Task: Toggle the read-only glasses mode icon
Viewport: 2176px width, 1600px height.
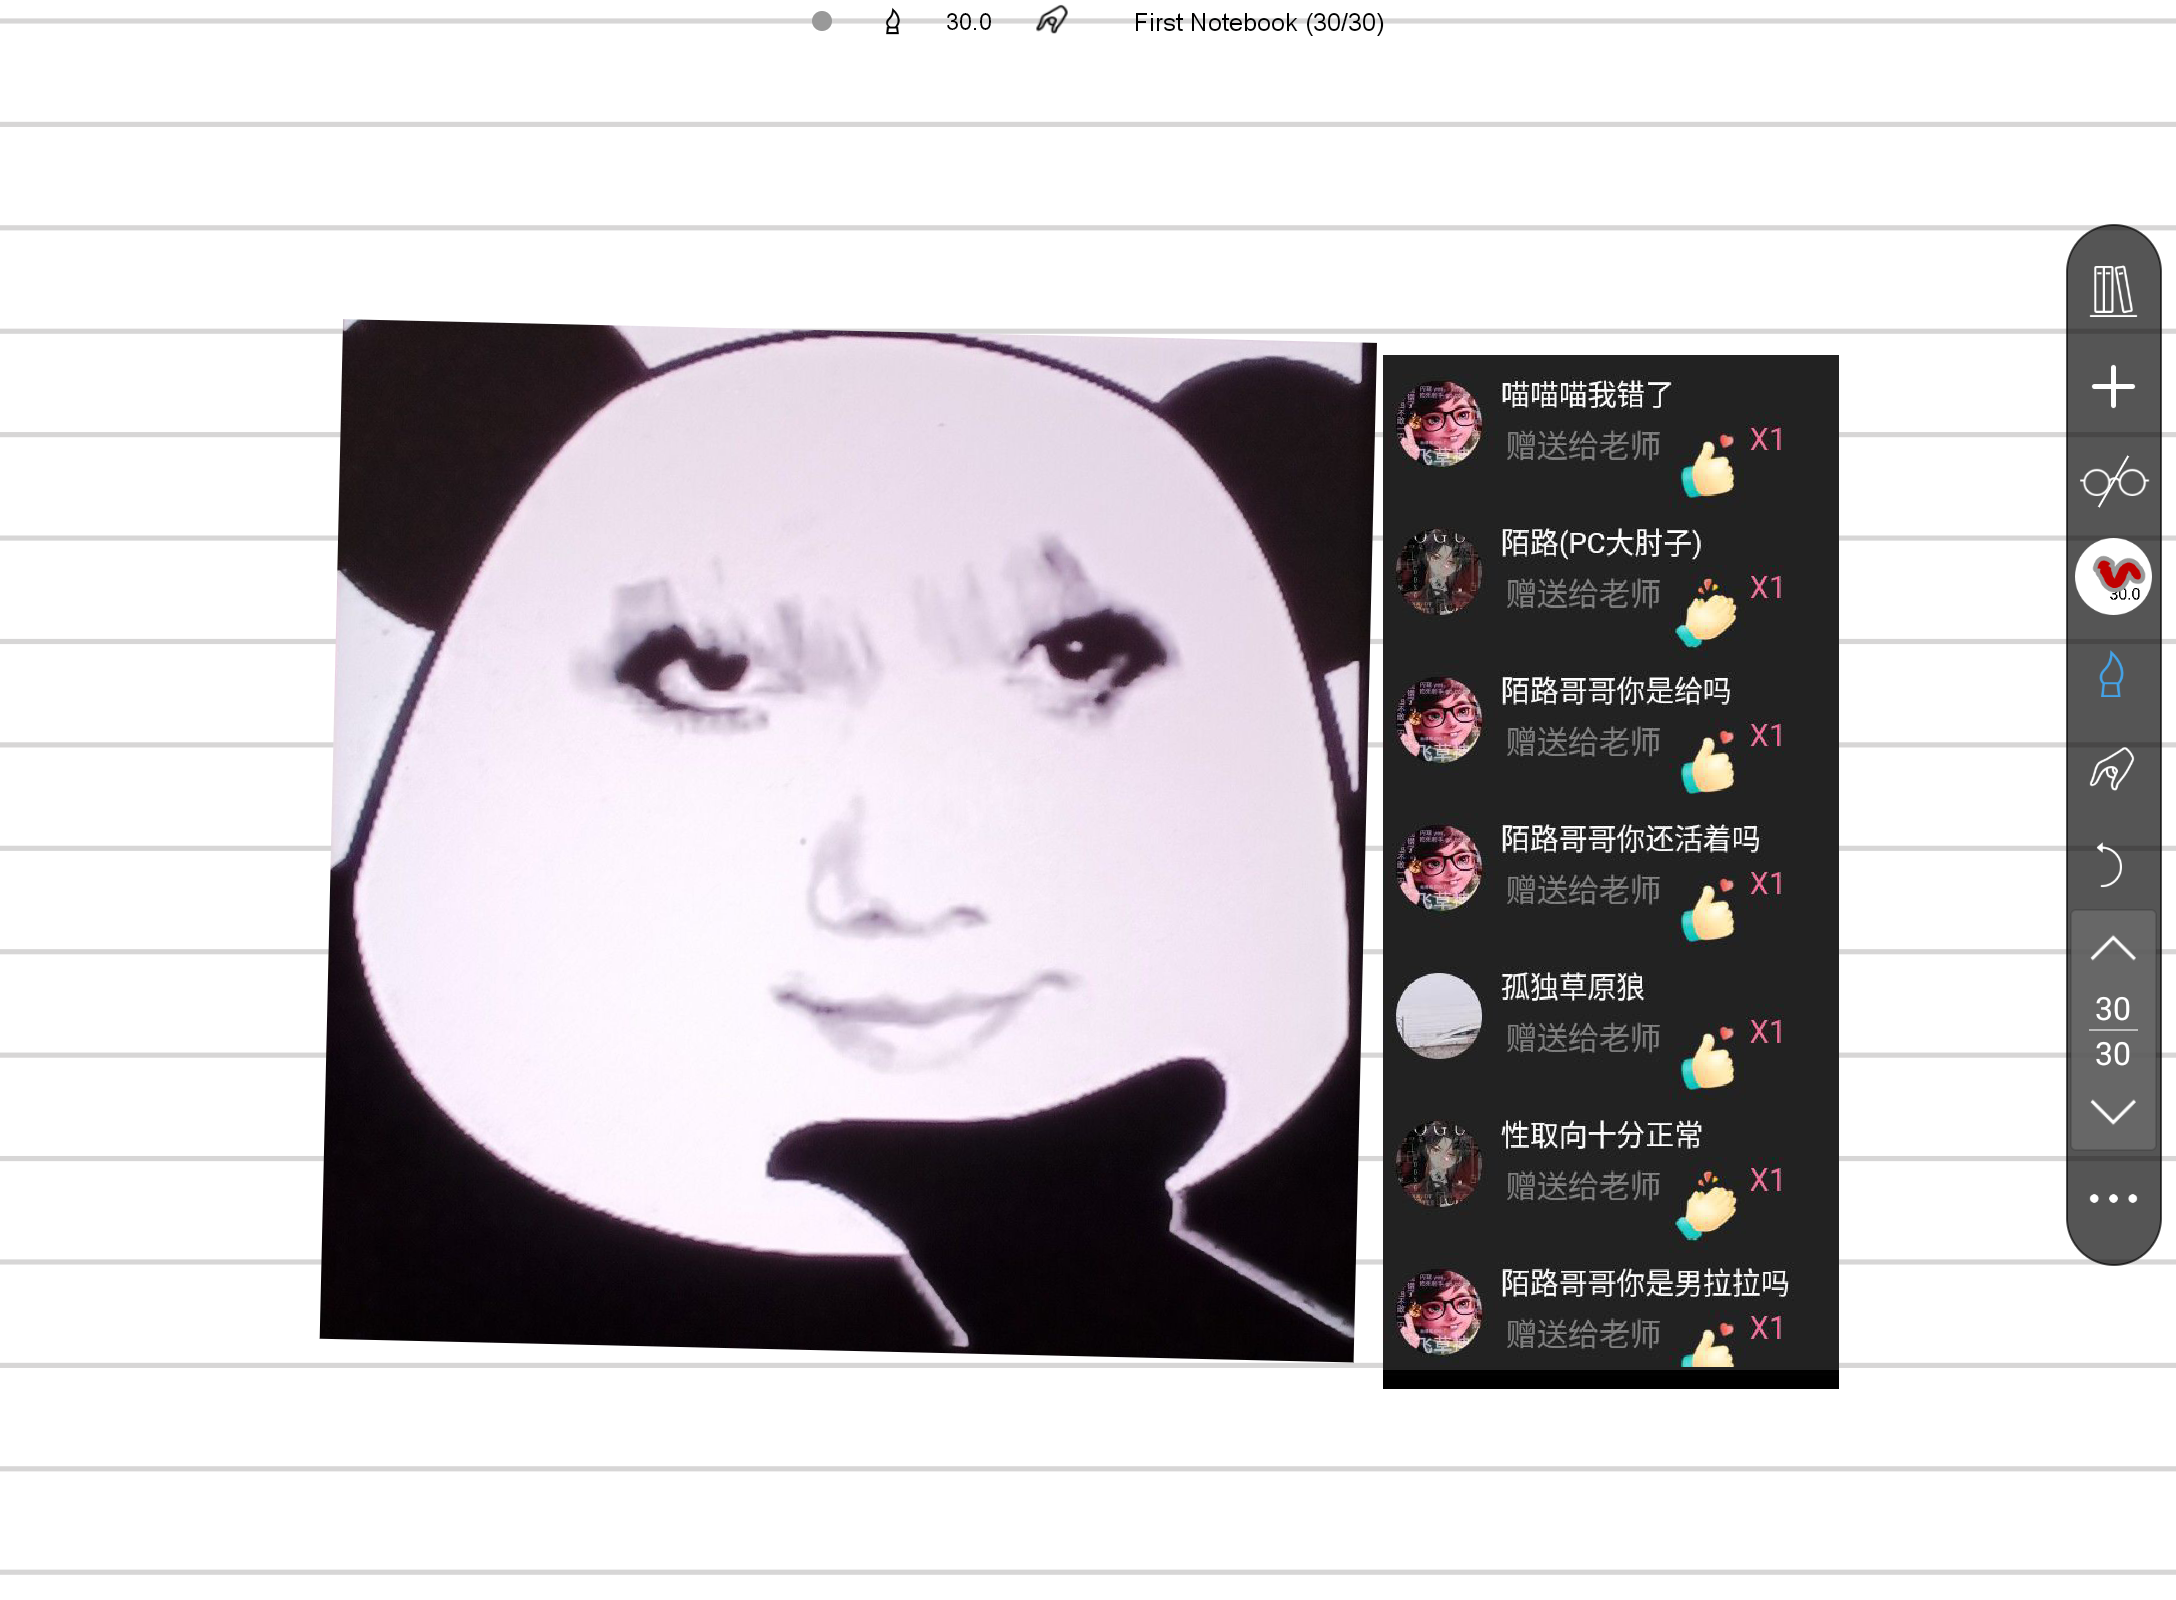Action: coord(2113,482)
